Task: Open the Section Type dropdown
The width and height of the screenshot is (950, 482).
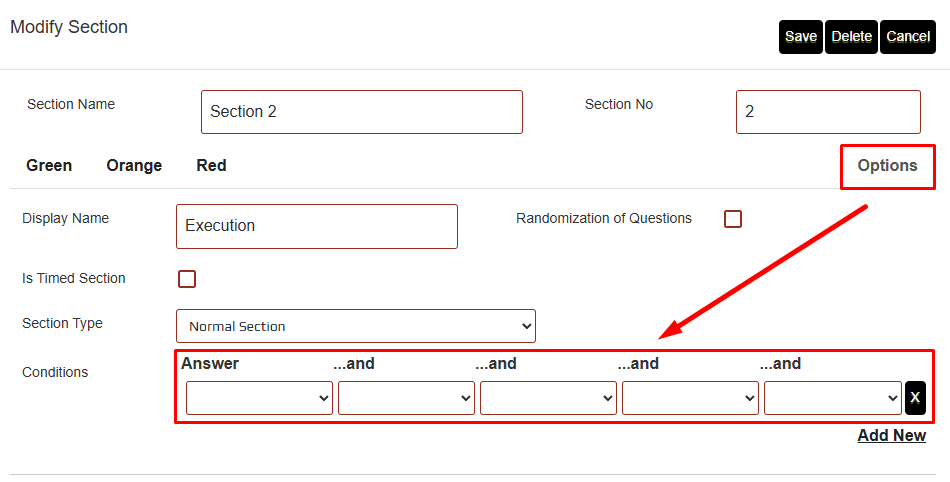Action: pyautogui.click(x=356, y=326)
